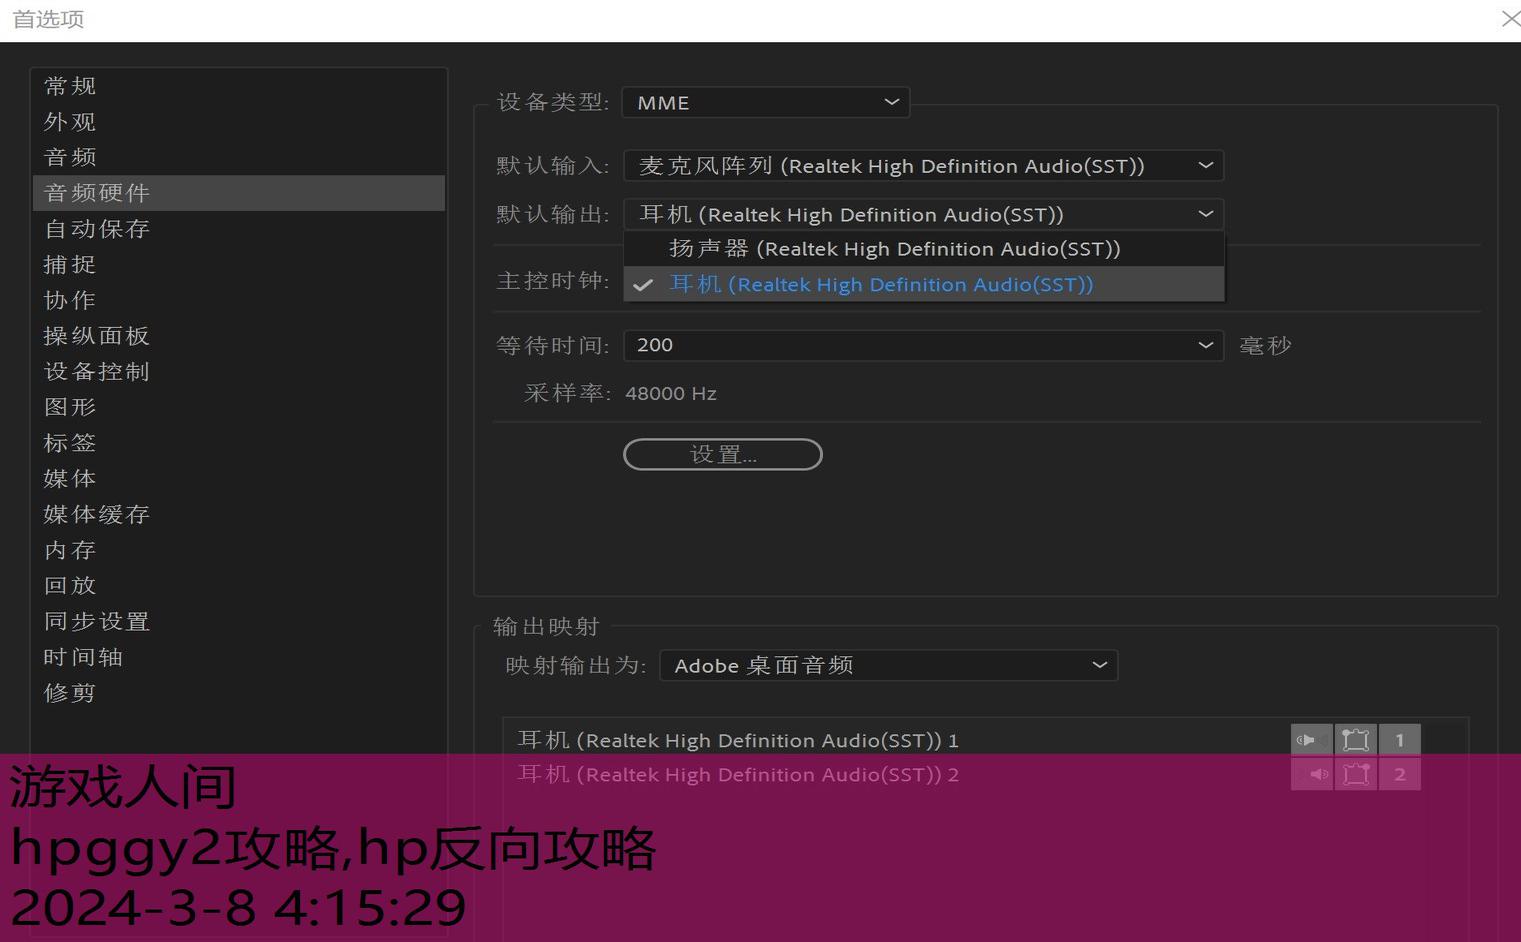
Task: Open the 标签 preferences category
Action: (x=239, y=443)
